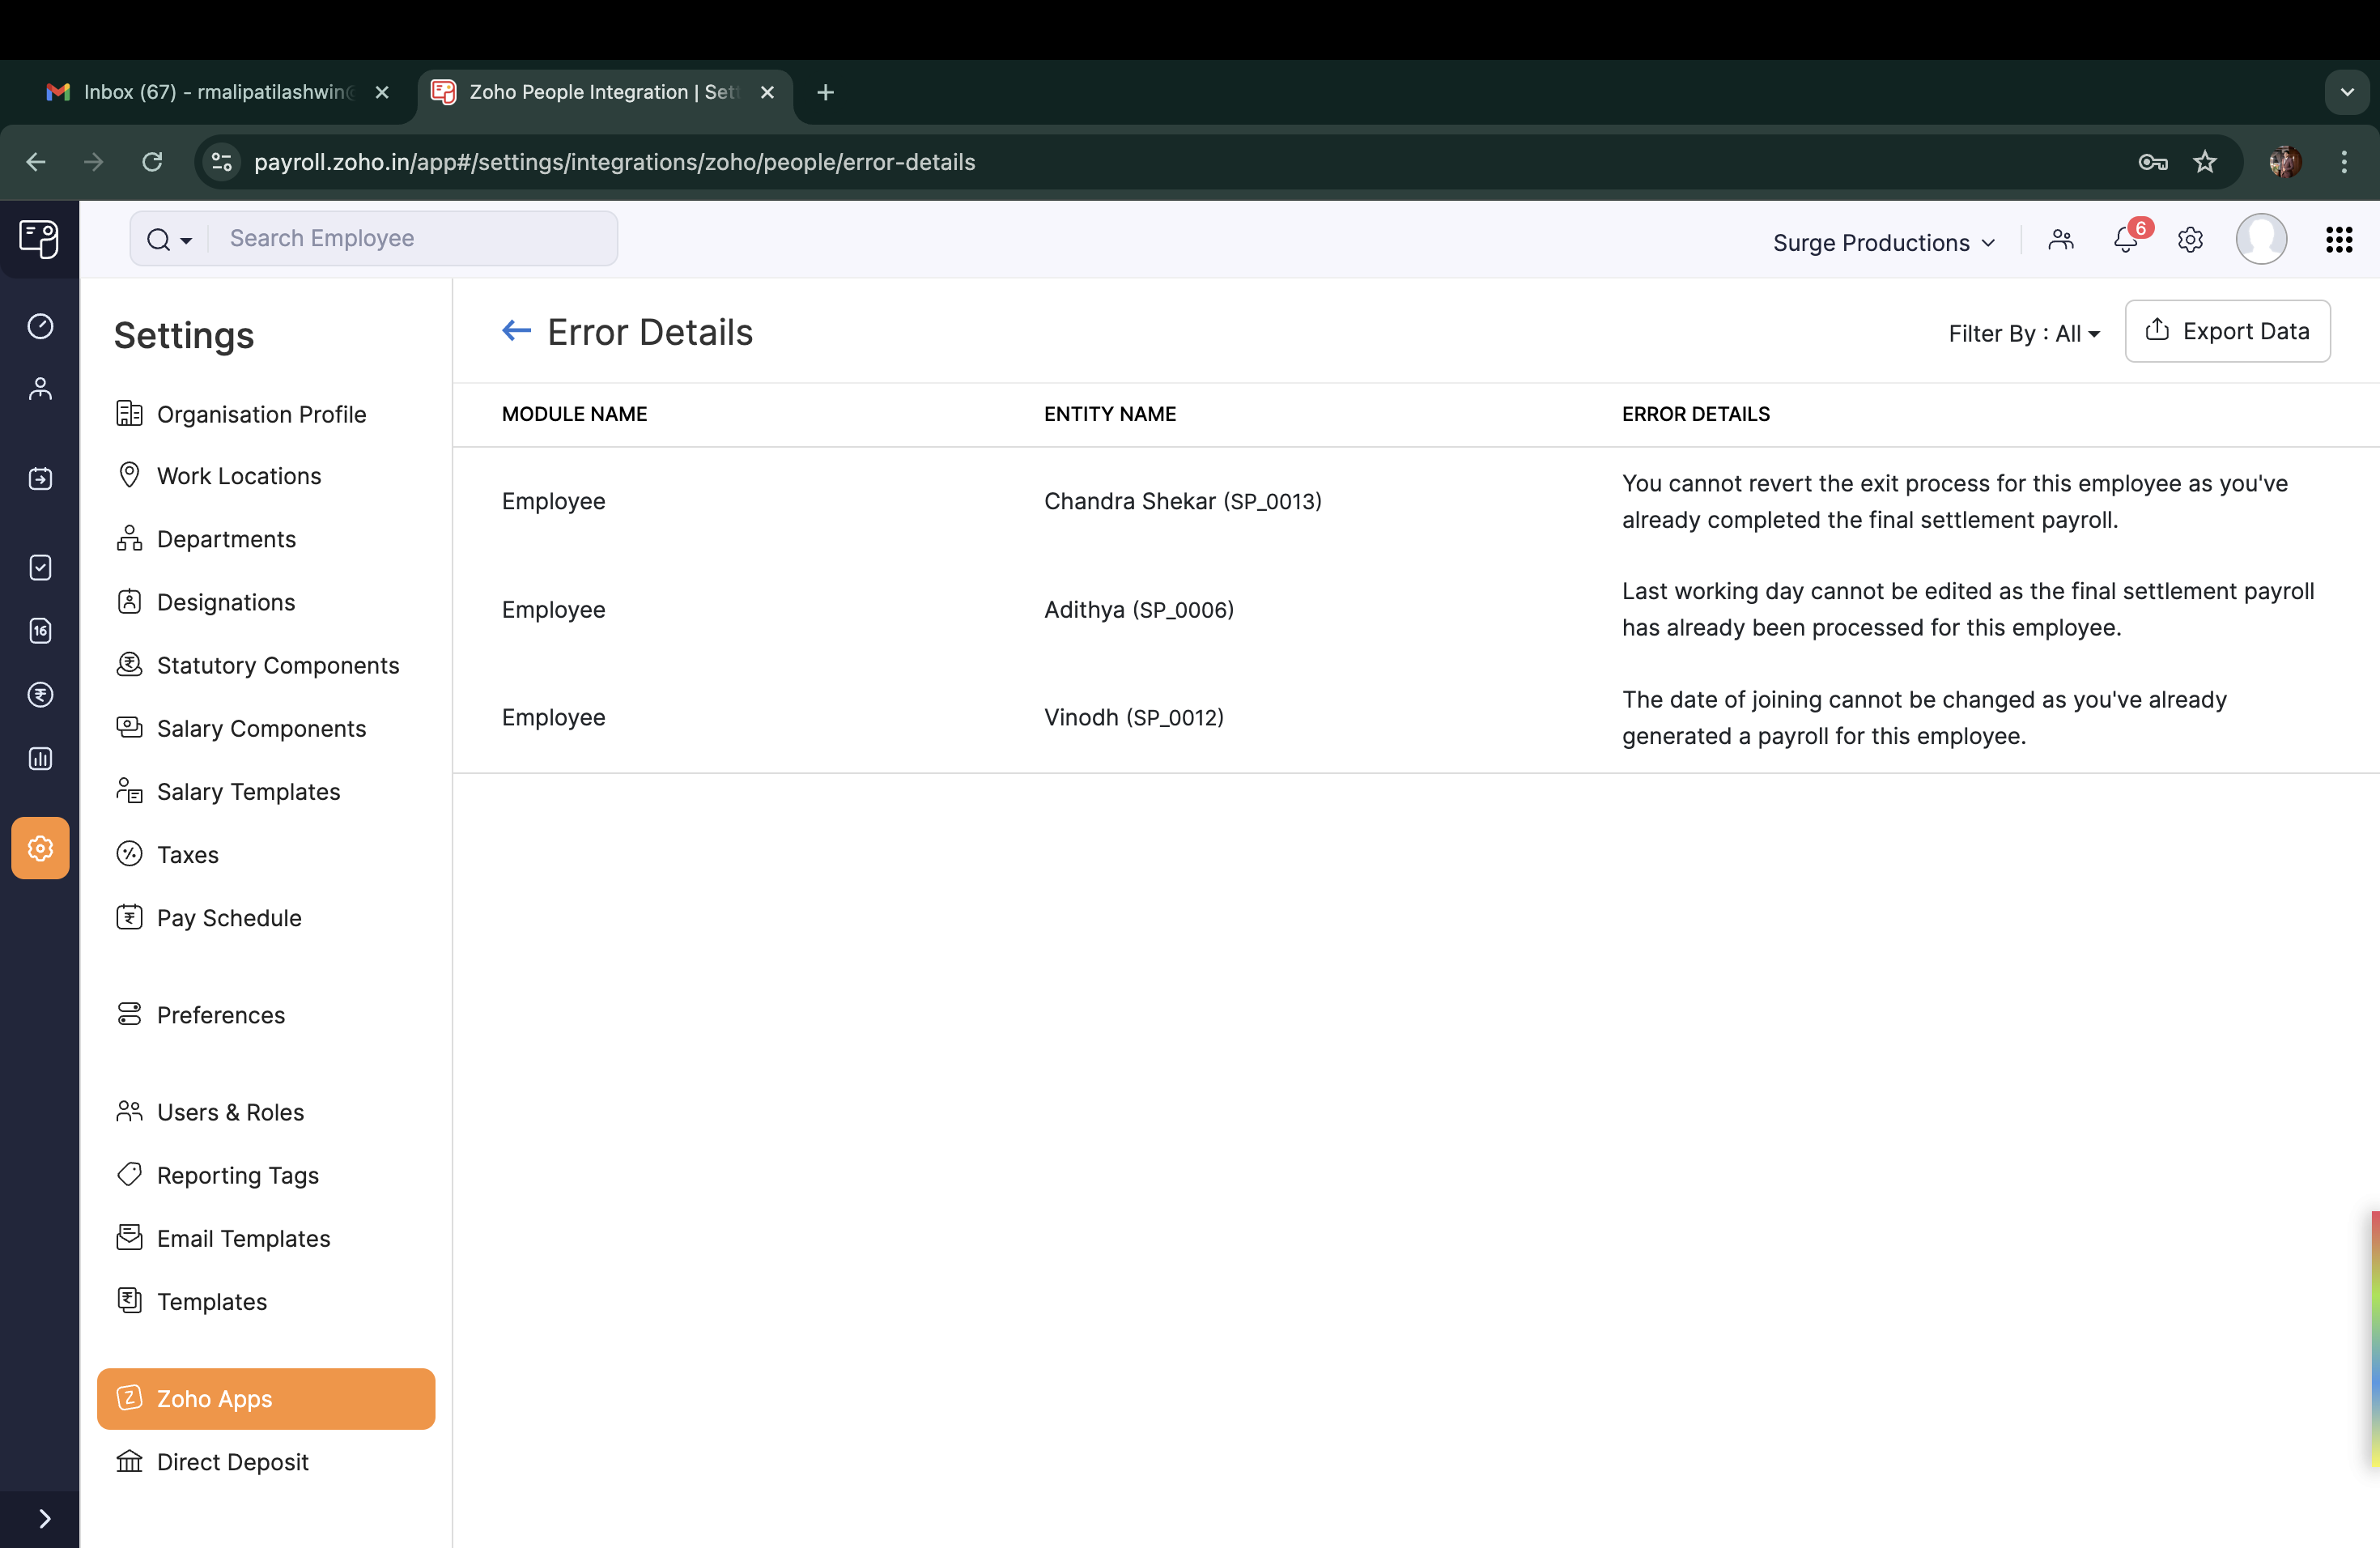
Task: Click the back arrow beside Error Details
Action: click(x=516, y=331)
